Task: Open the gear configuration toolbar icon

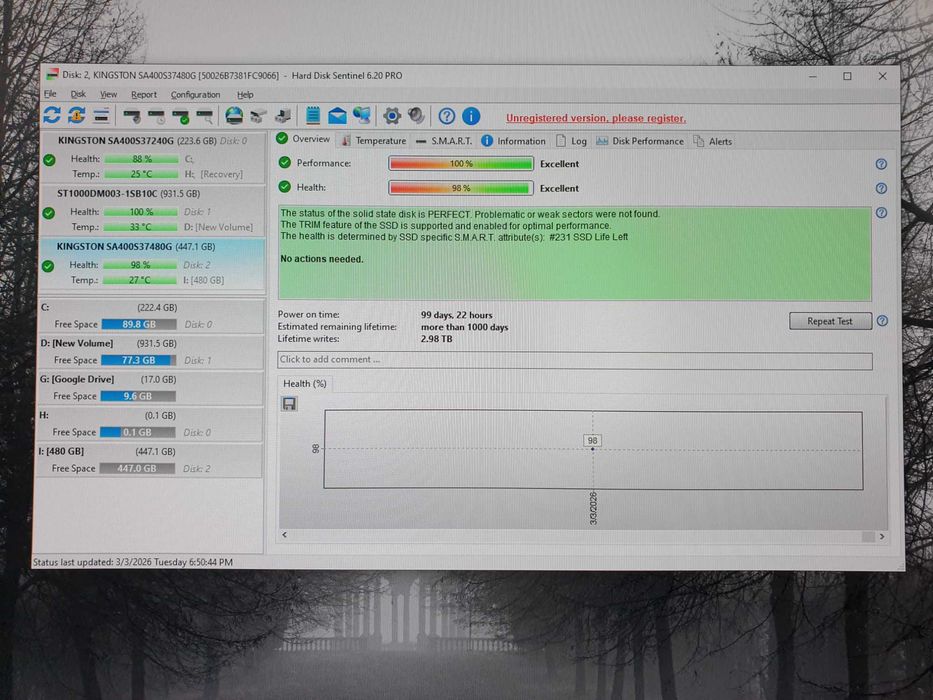Action: pos(392,115)
